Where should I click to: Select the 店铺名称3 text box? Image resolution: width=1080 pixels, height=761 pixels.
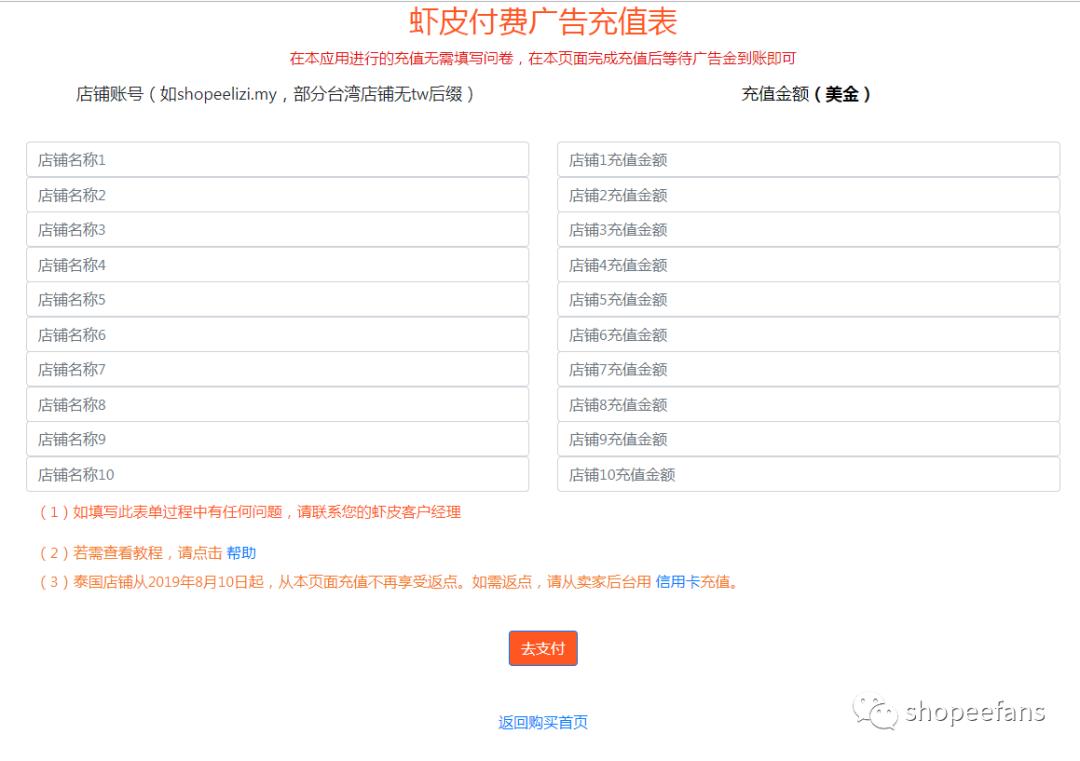[x=278, y=229]
